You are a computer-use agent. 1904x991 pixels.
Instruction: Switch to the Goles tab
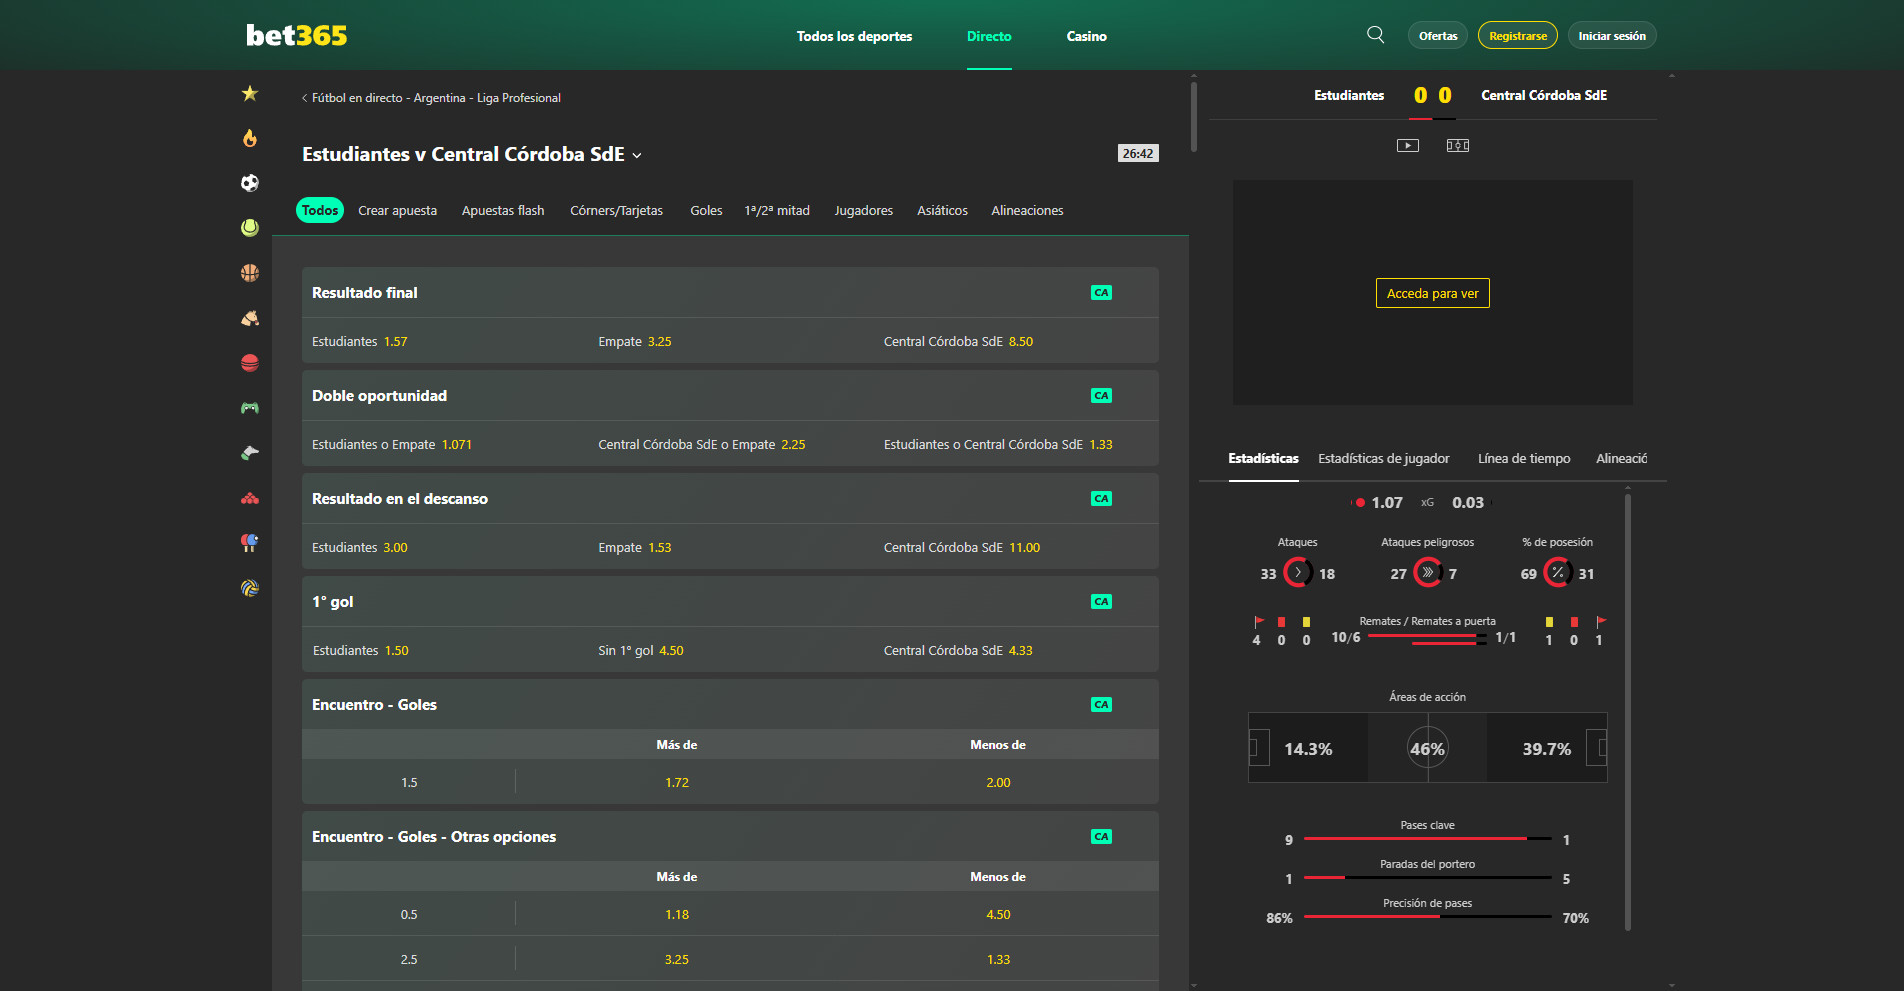706,211
